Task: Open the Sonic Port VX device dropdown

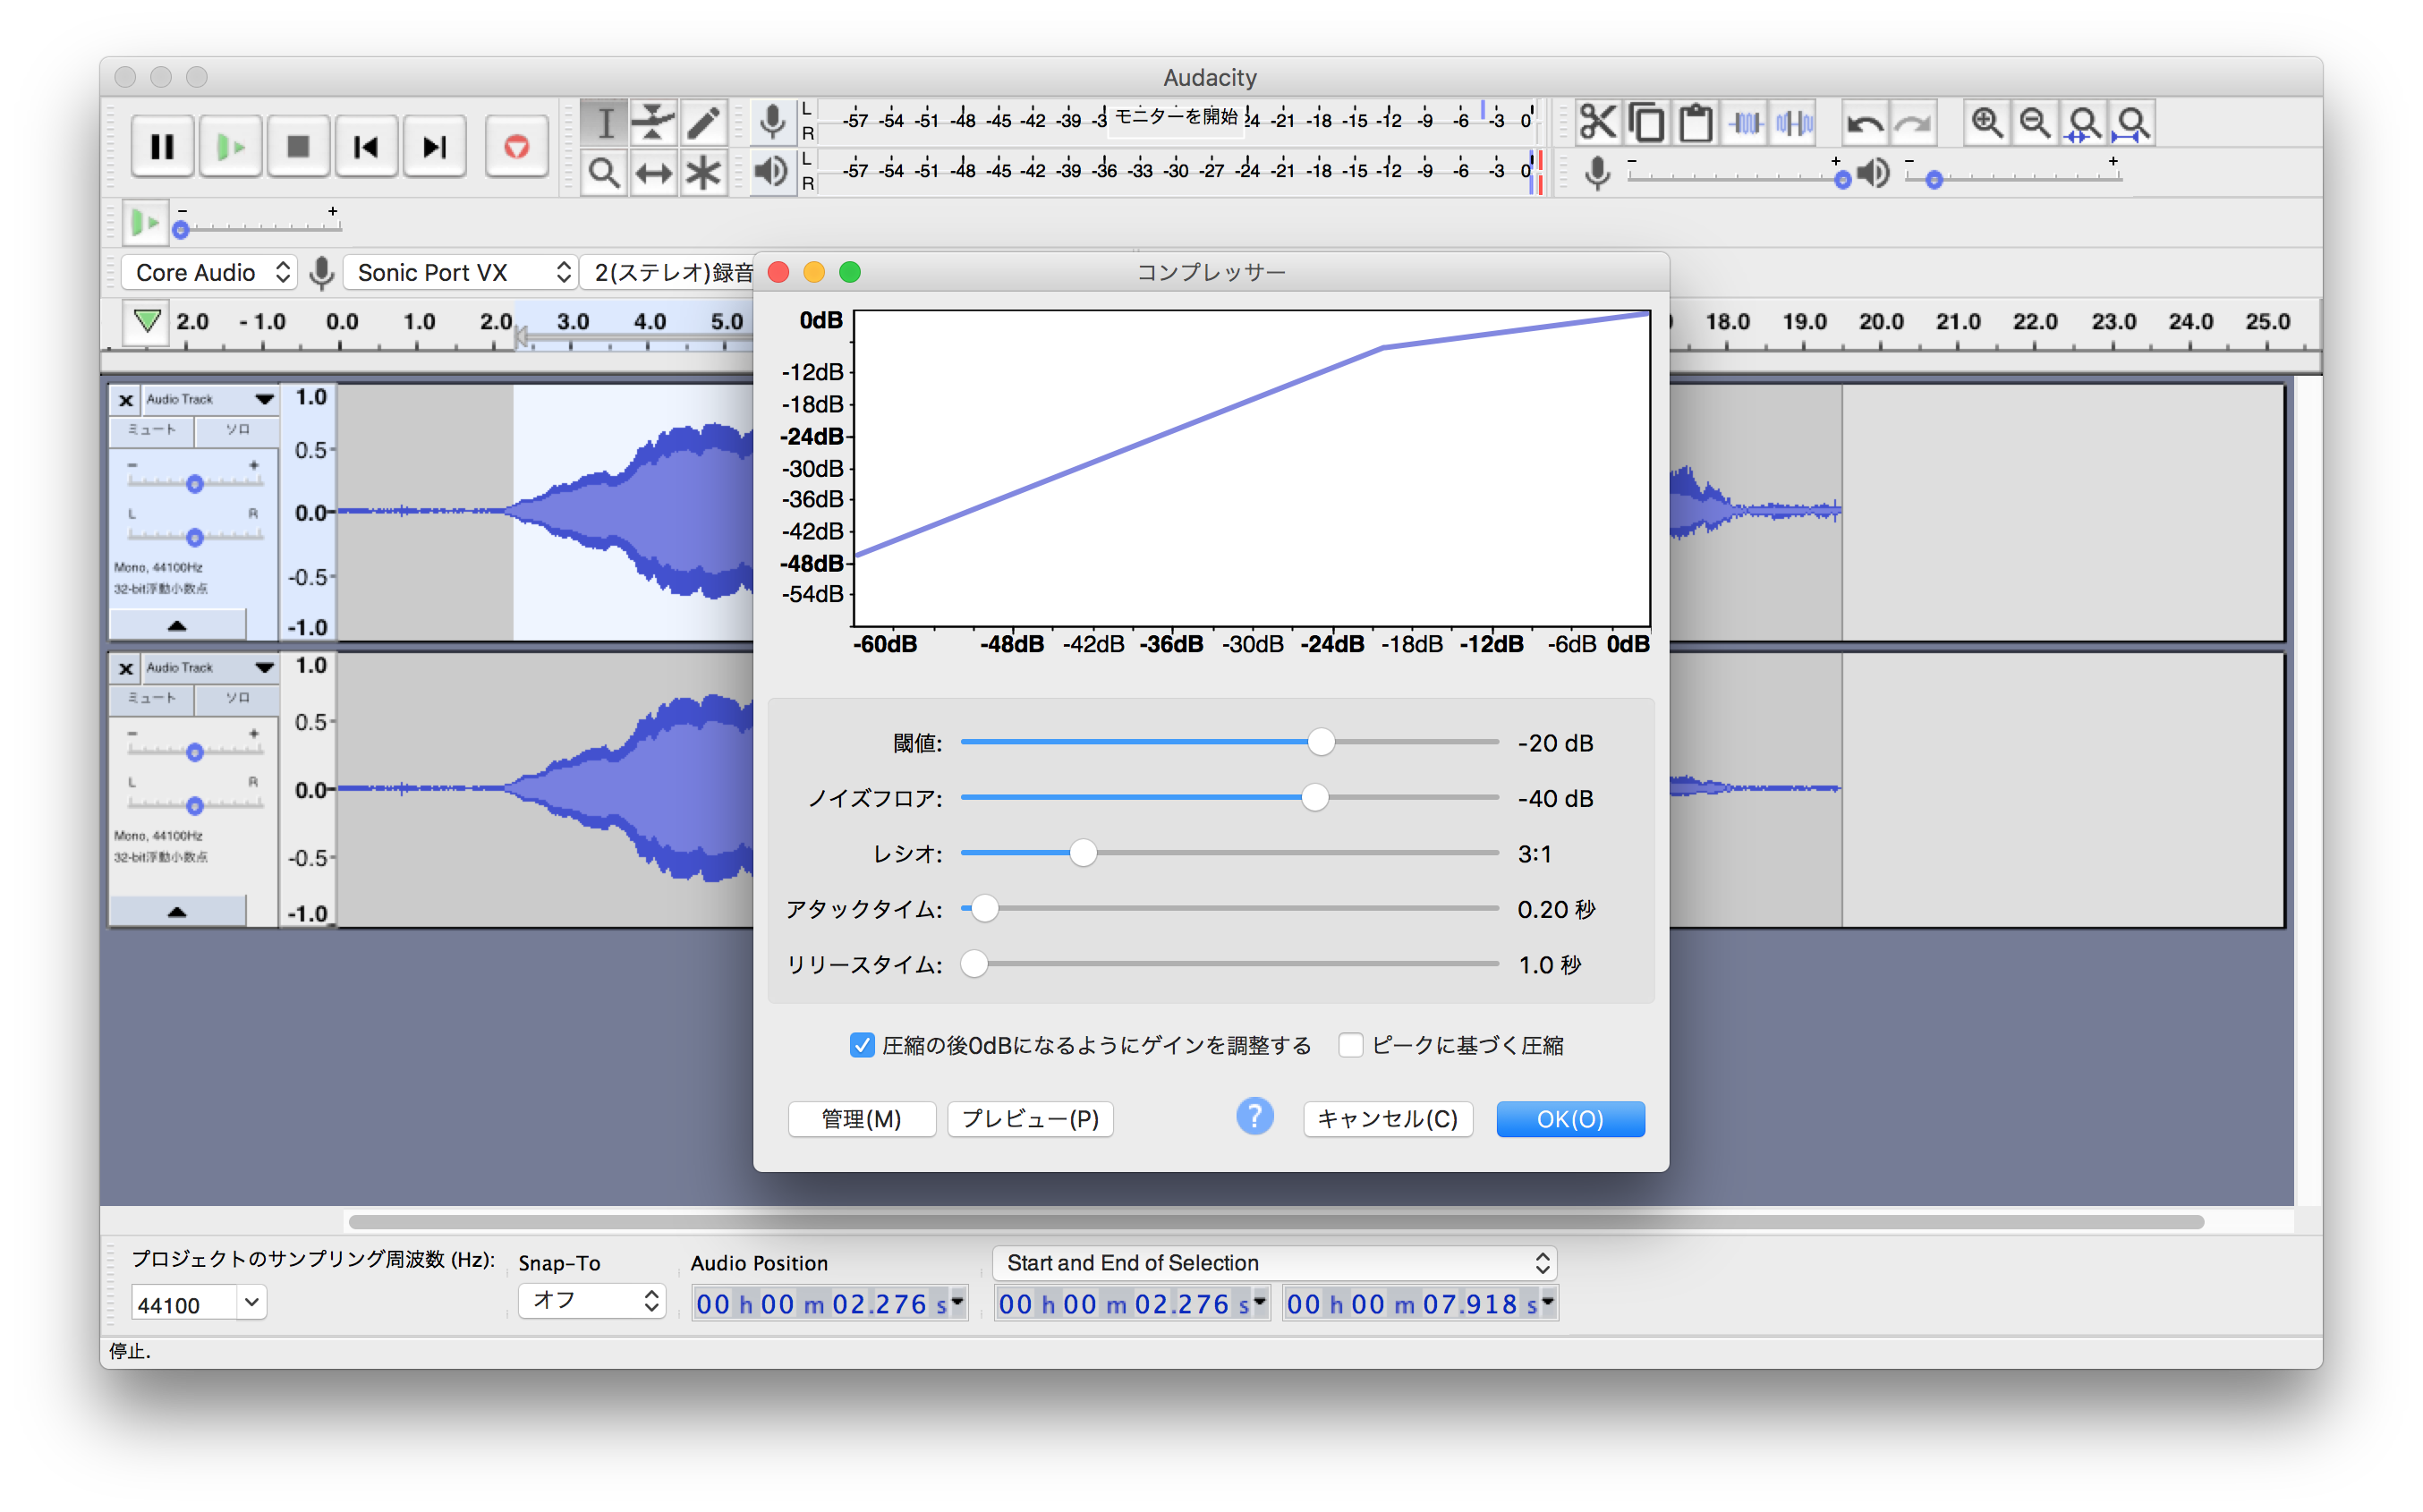Action: 461,272
